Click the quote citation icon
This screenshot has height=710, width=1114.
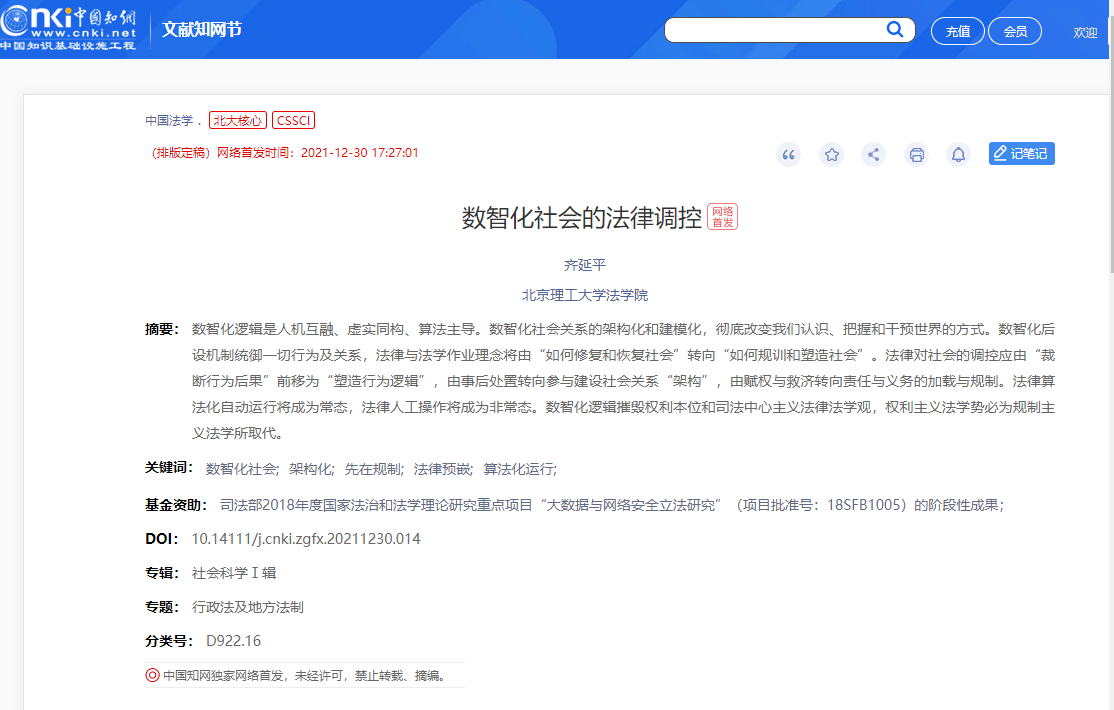[x=788, y=154]
